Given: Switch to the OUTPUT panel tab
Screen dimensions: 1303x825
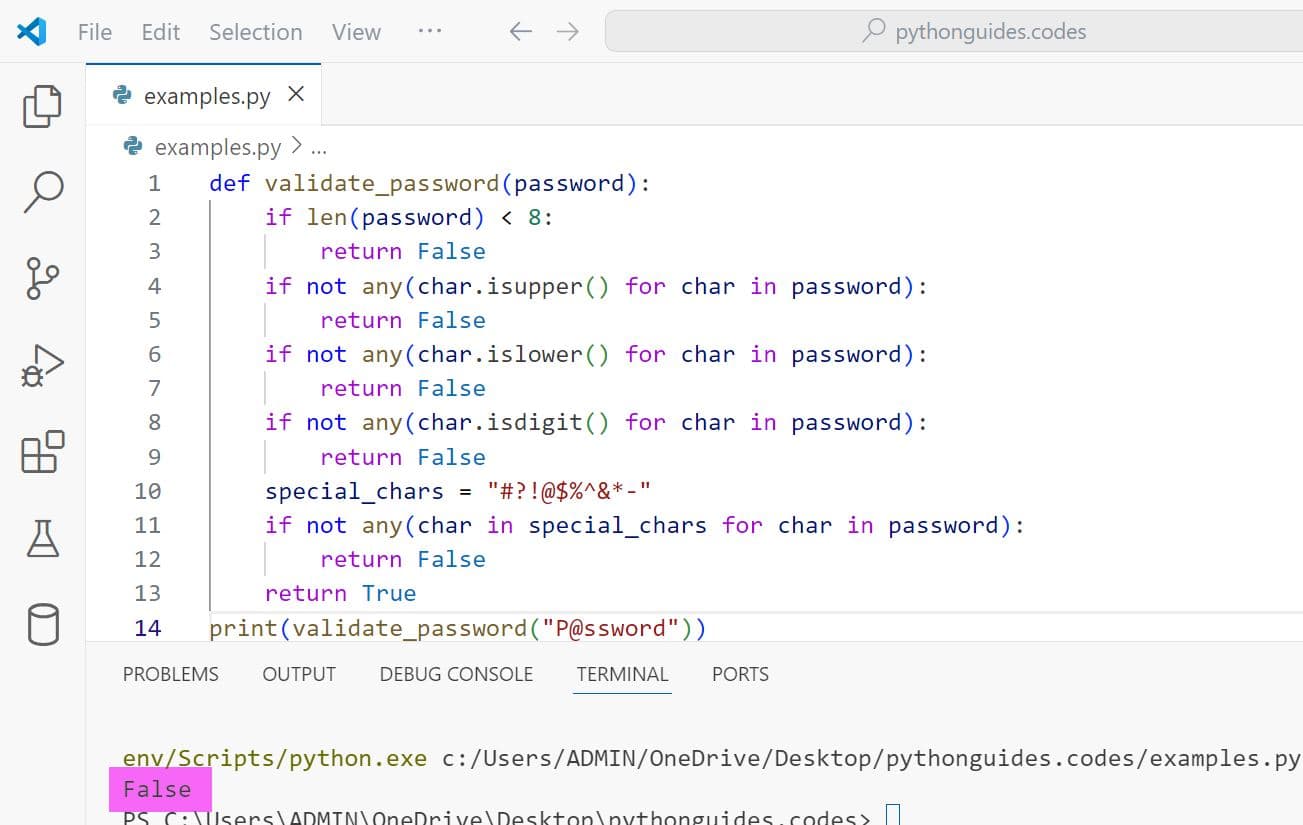Looking at the screenshot, I should pyautogui.click(x=299, y=674).
